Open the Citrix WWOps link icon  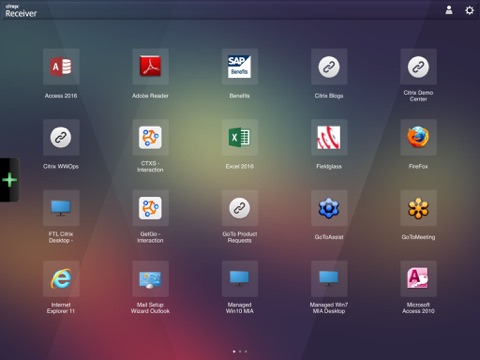pos(61,137)
